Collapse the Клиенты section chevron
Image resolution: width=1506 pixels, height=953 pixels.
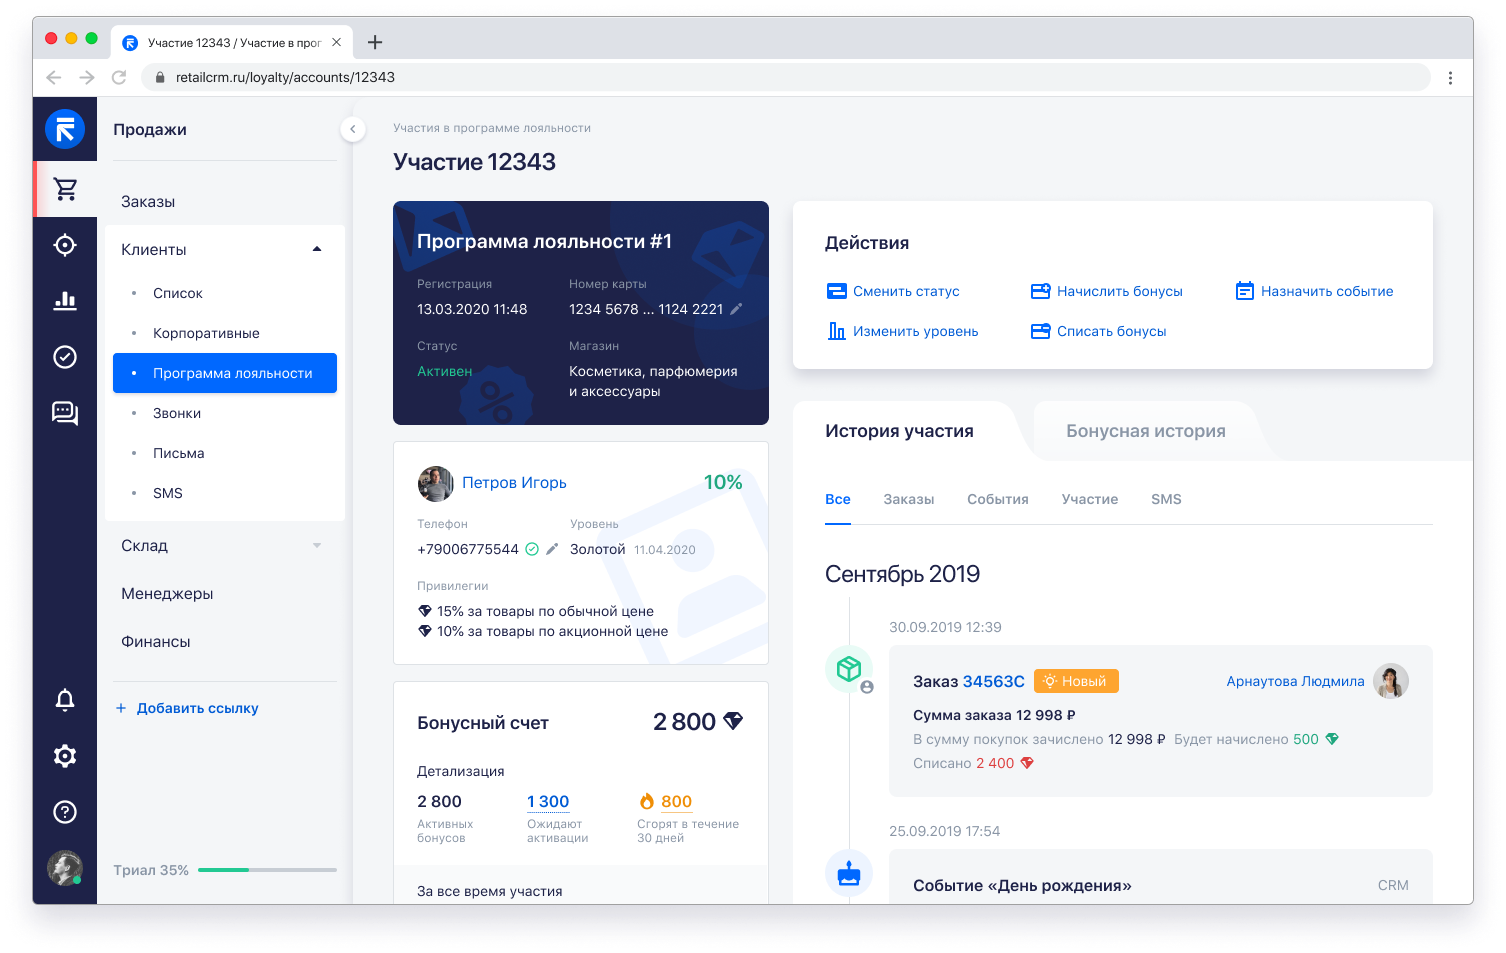tap(317, 248)
